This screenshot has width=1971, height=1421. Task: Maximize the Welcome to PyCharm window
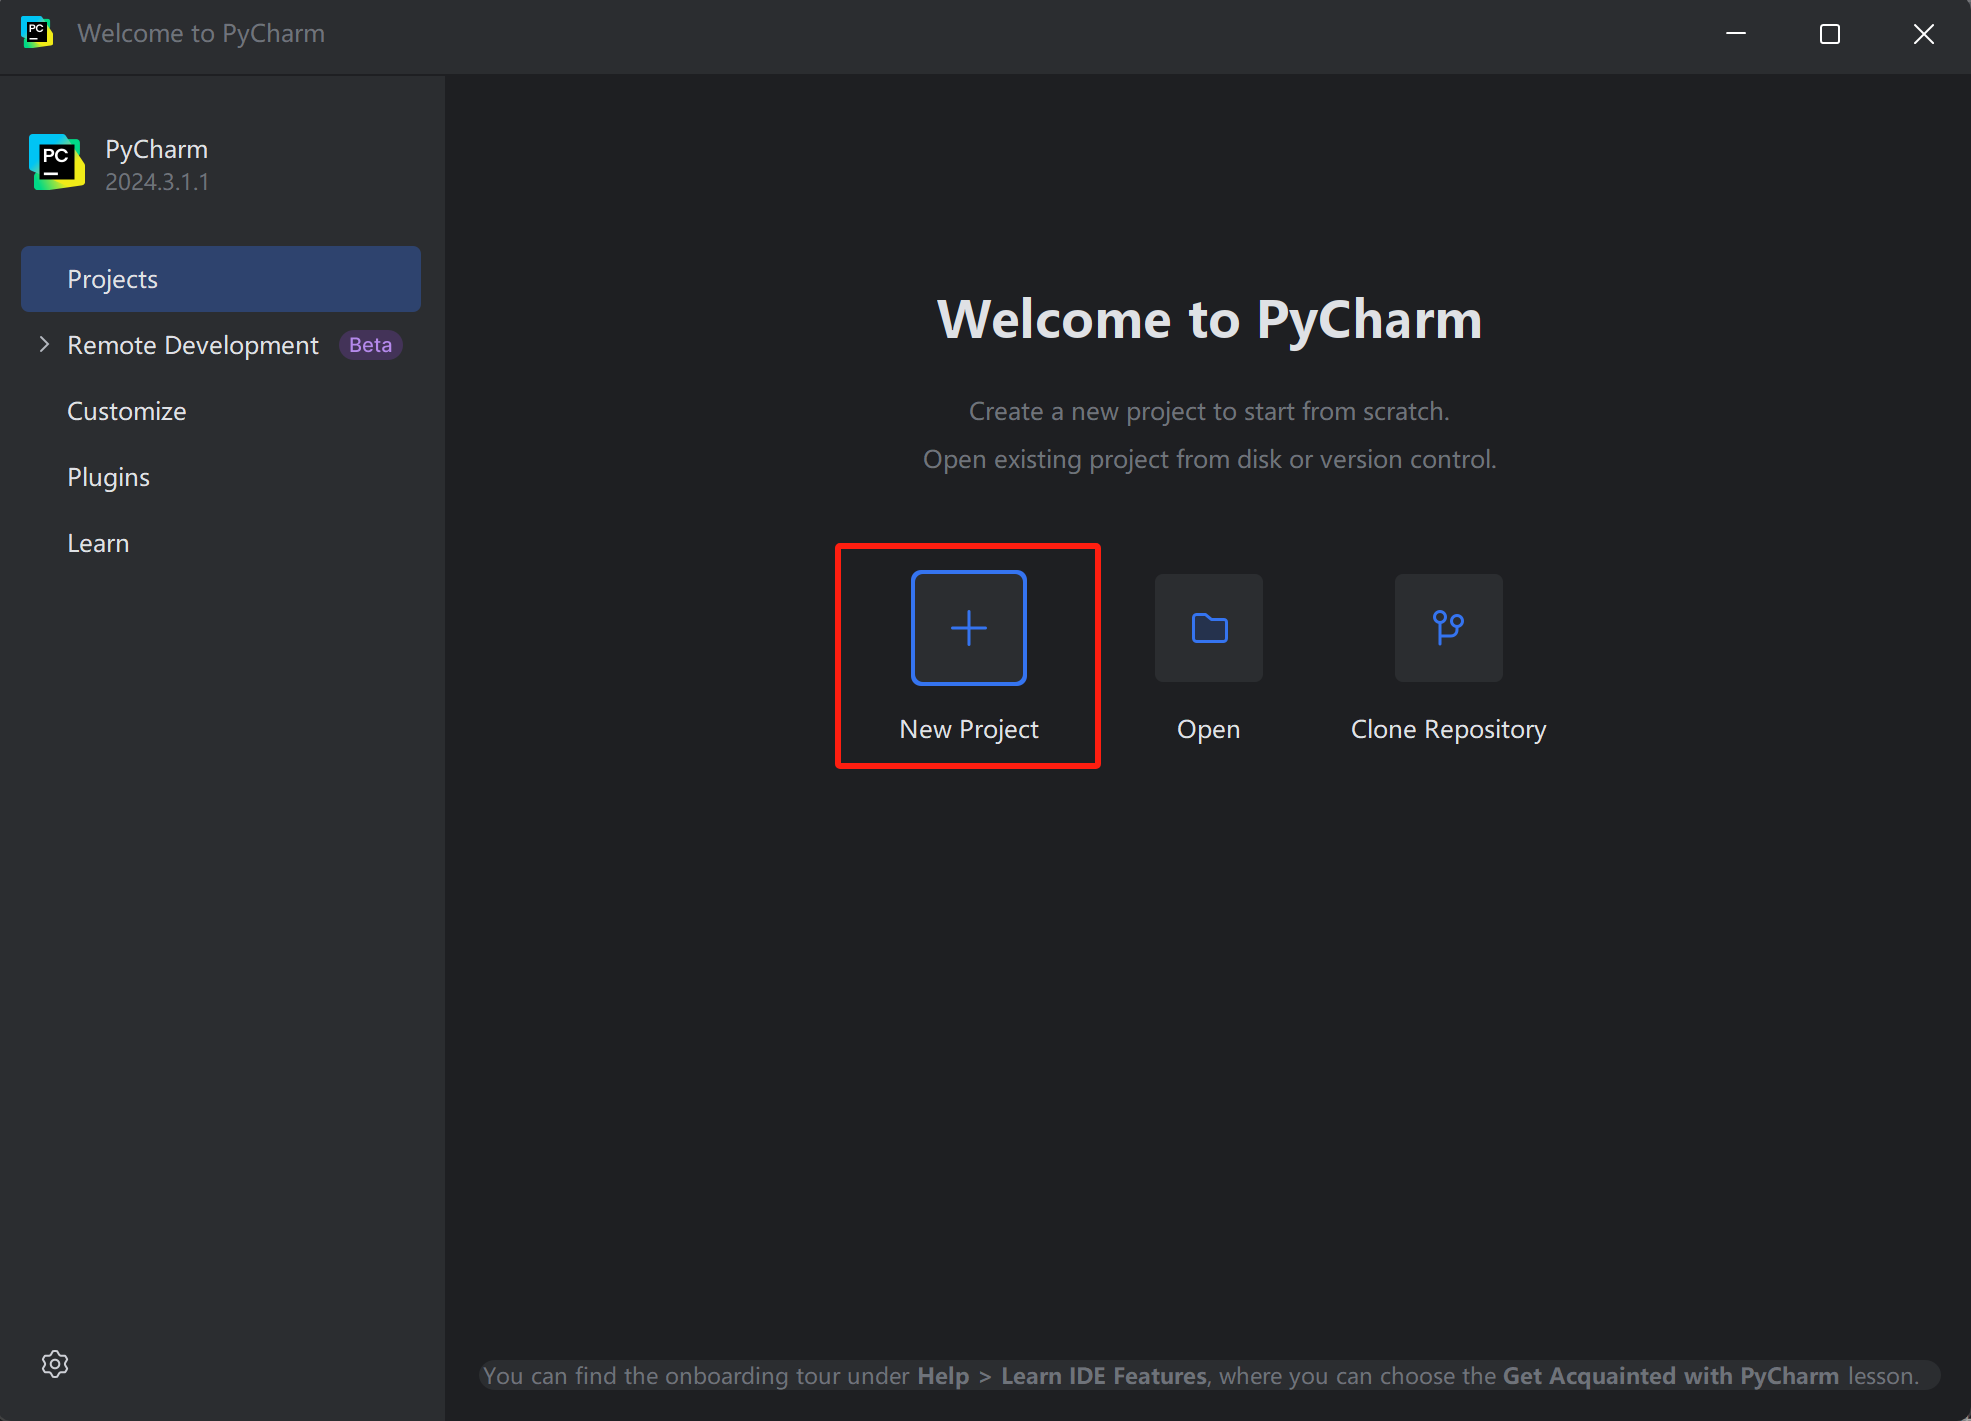pos(1830,34)
